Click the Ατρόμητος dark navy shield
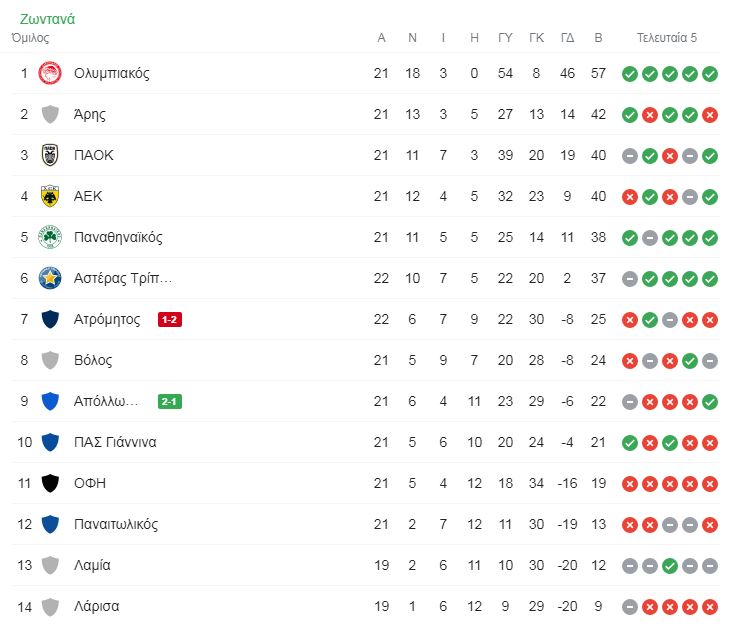Screen dimensions: 740x637 point(50,319)
